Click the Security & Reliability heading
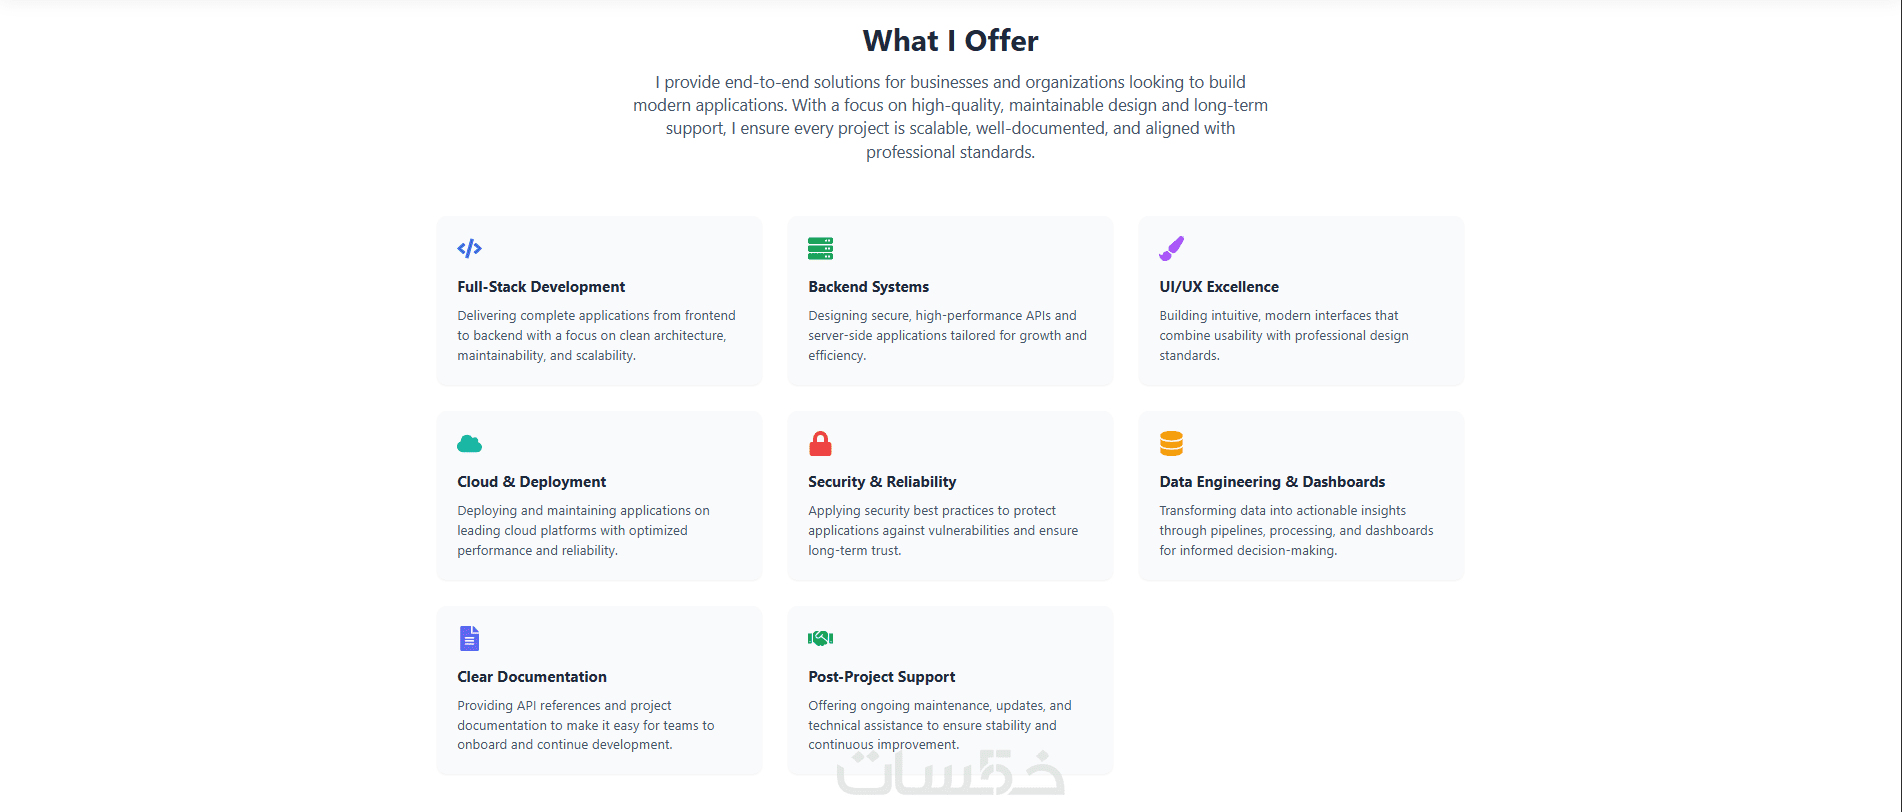 point(881,482)
